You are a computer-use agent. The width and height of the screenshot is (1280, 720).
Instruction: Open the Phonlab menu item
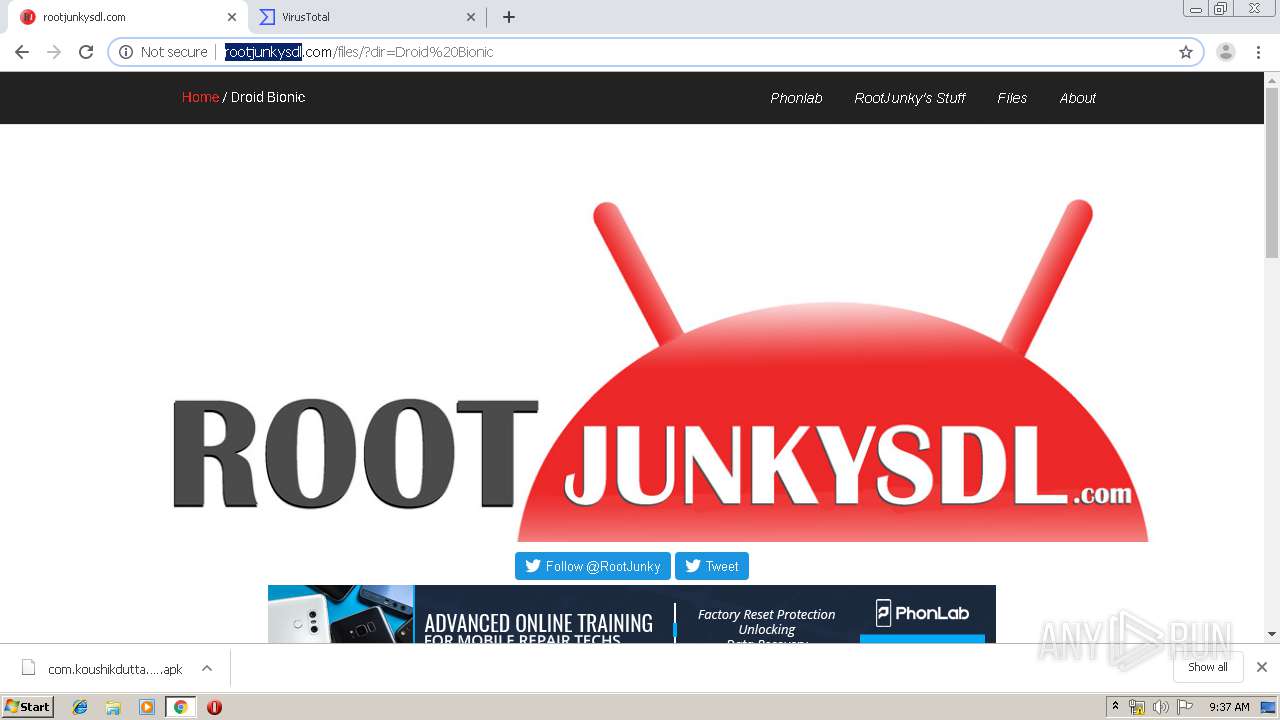[x=796, y=98]
